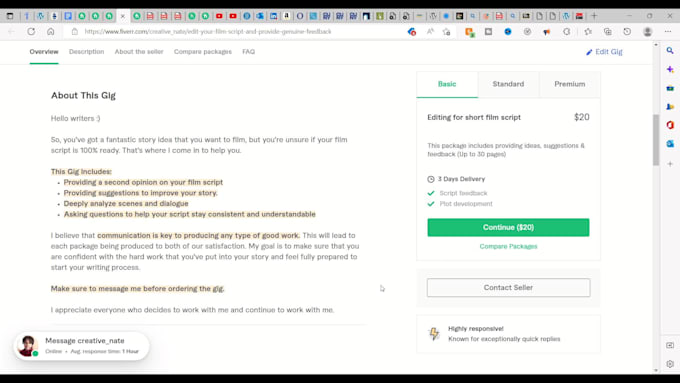Jump to Compare packages section
Viewport: 680px width, 383px height.
point(203,52)
